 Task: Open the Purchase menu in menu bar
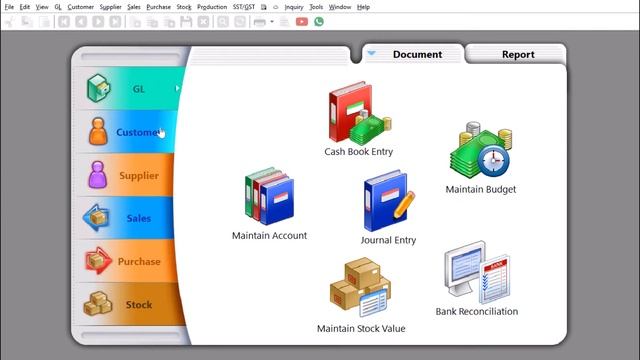(158, 7)
